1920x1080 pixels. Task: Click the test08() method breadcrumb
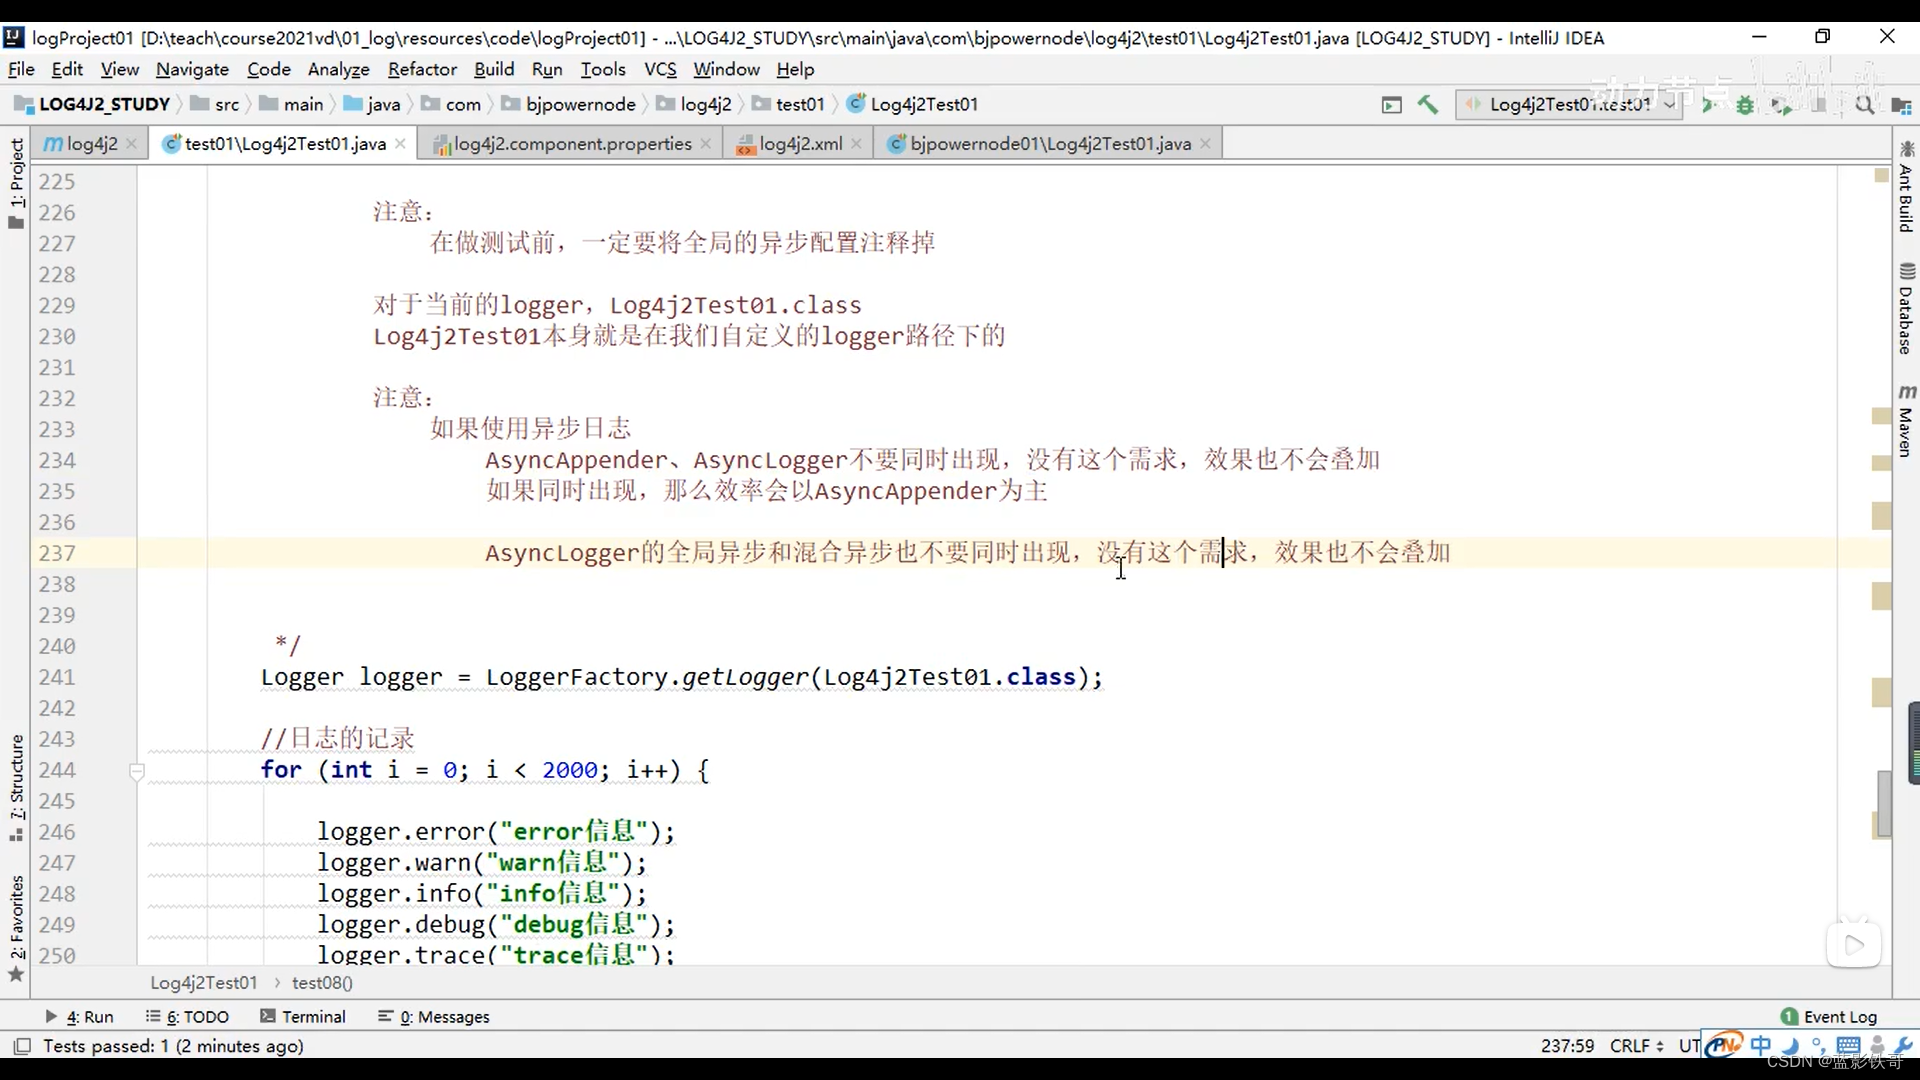(322, 983)
